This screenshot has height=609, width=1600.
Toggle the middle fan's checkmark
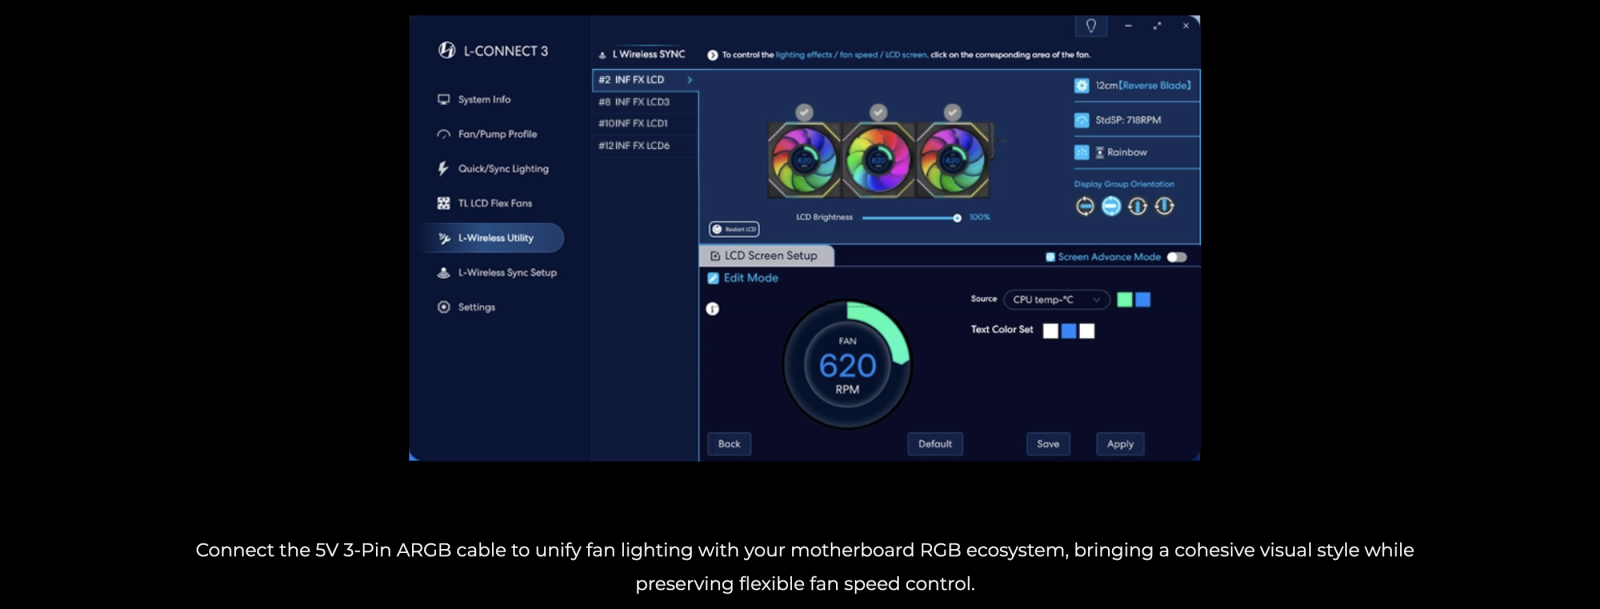878,112
